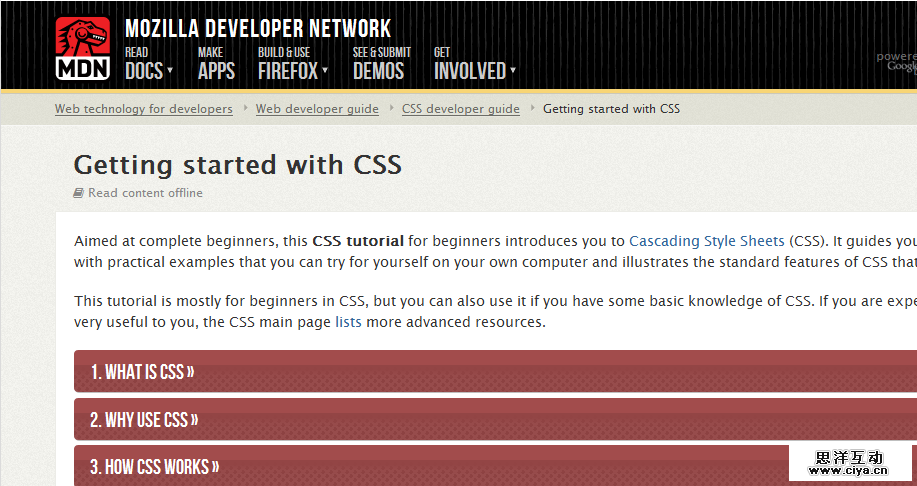Go to CSS developer guide breadcrumb
917x486 pixels.
461,109
